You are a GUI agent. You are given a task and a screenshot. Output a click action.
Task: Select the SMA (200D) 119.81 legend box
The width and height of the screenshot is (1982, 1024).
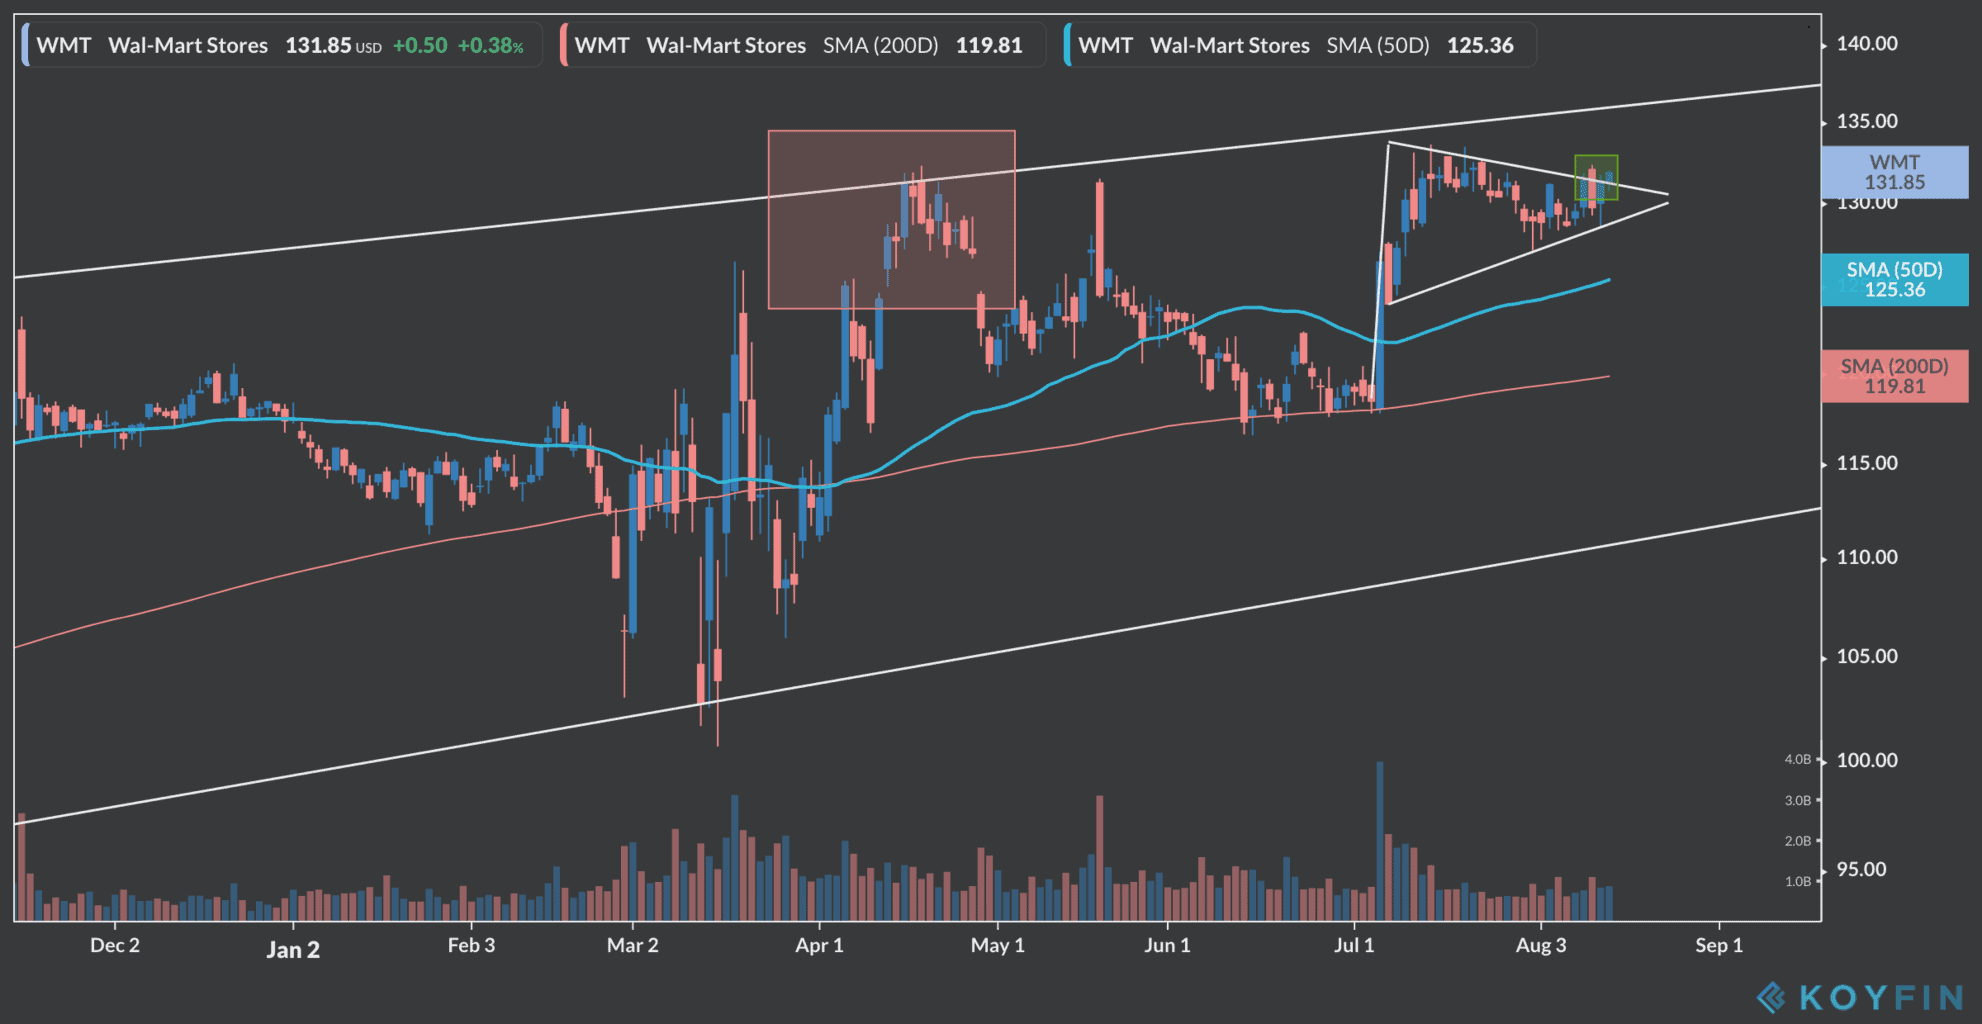click(x=802, y=45)
